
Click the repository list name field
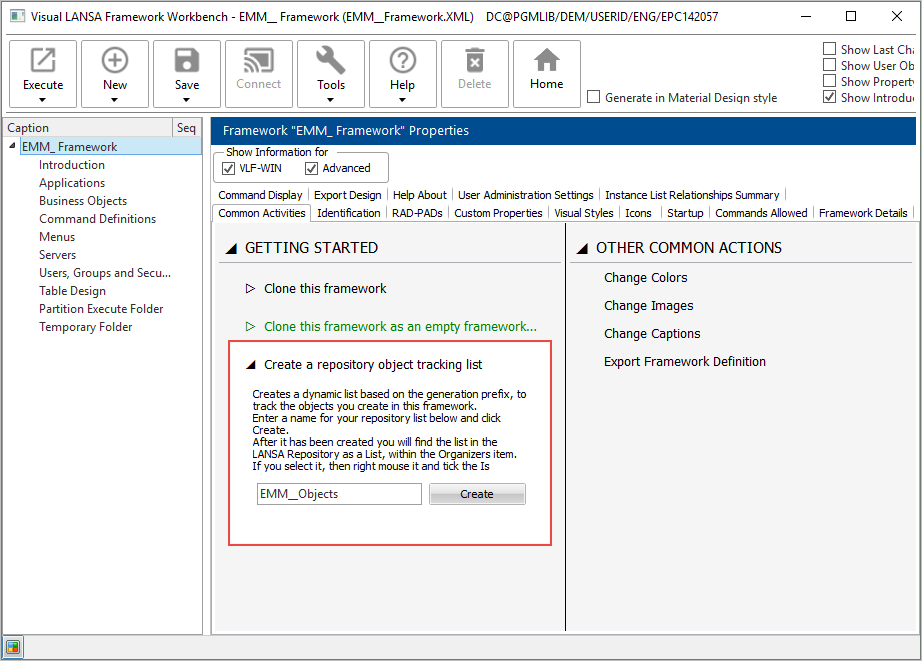click(x=339, y=494)
